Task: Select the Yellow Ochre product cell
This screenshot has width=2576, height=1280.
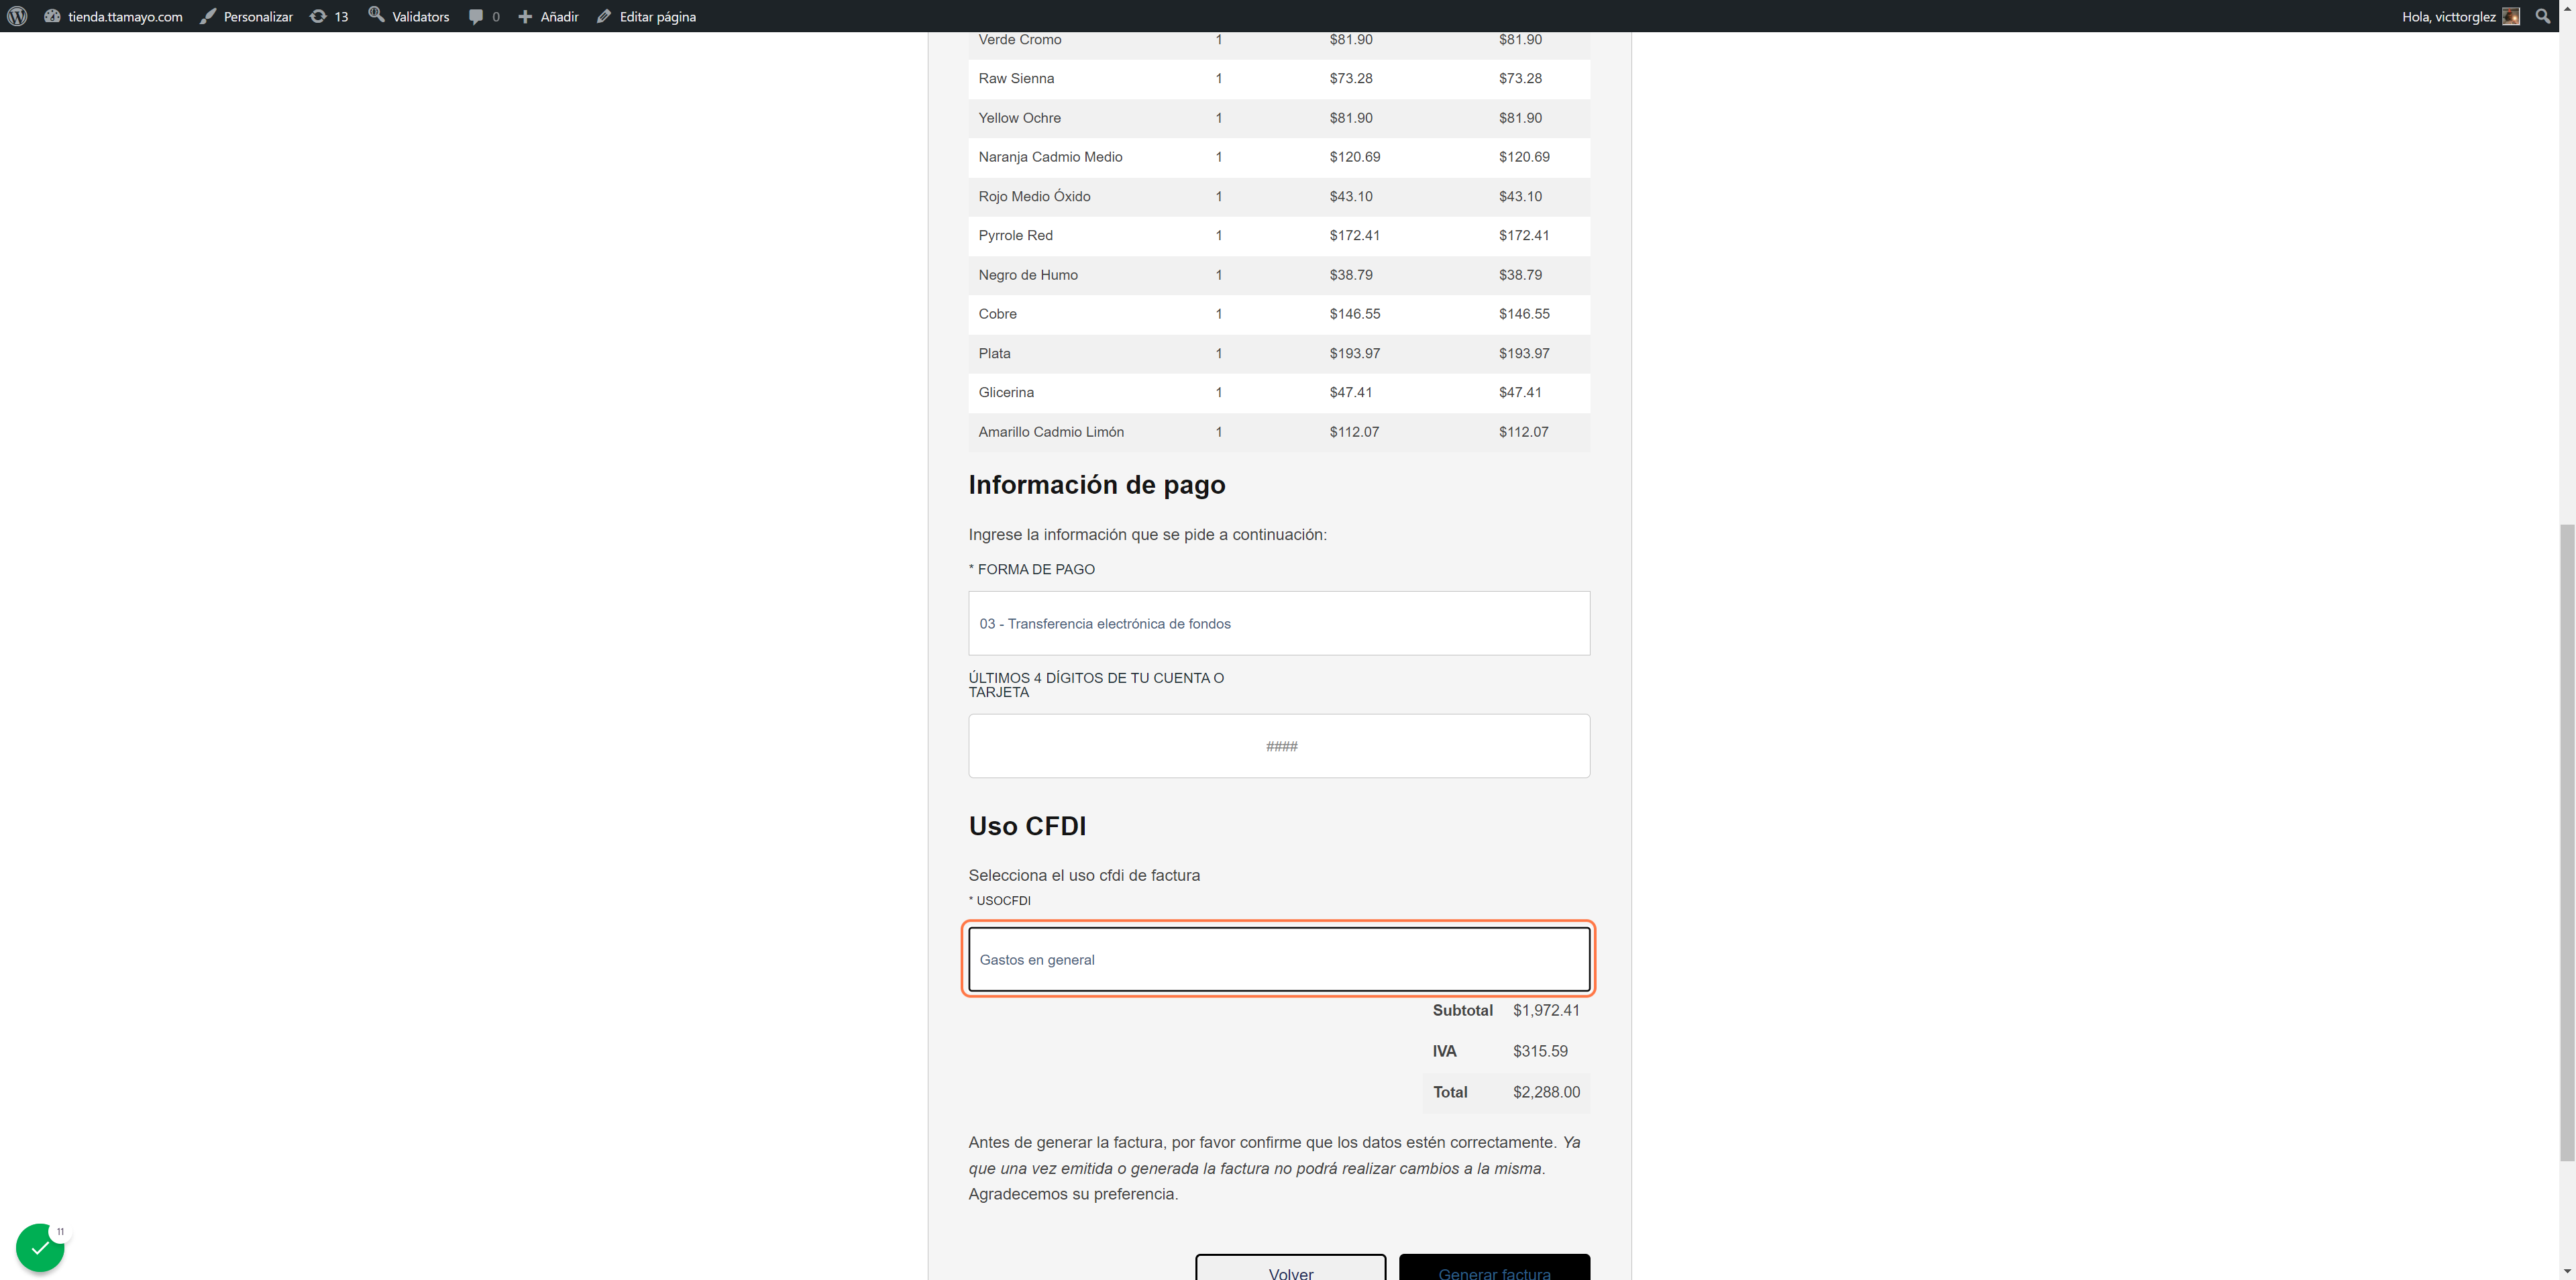Action: click(x=1019, y=118)
